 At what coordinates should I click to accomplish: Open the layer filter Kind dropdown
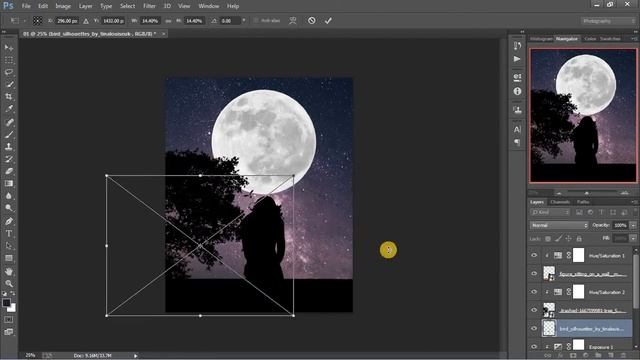[551, 212]
